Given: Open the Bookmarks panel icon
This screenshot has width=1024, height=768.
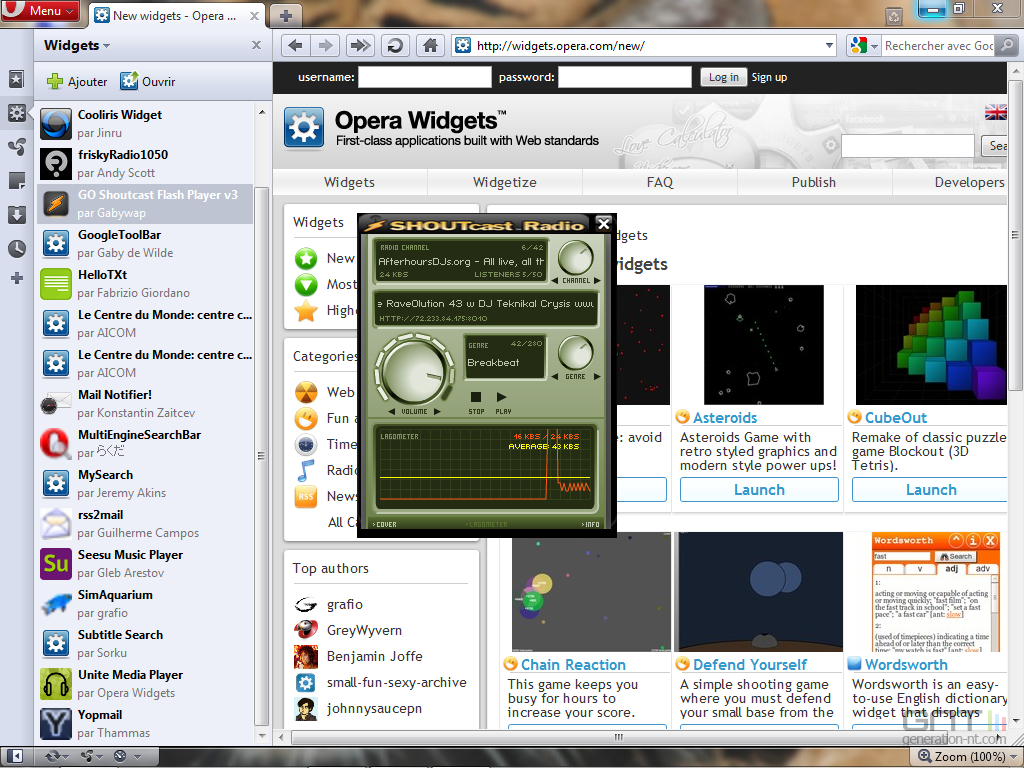Looking at the screenshot, I should coord(16,79).
